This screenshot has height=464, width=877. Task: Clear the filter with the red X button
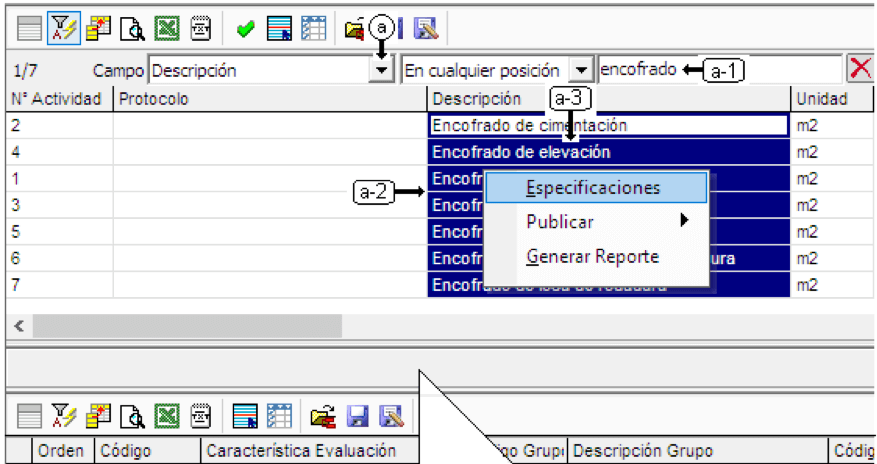click(860, 70)
